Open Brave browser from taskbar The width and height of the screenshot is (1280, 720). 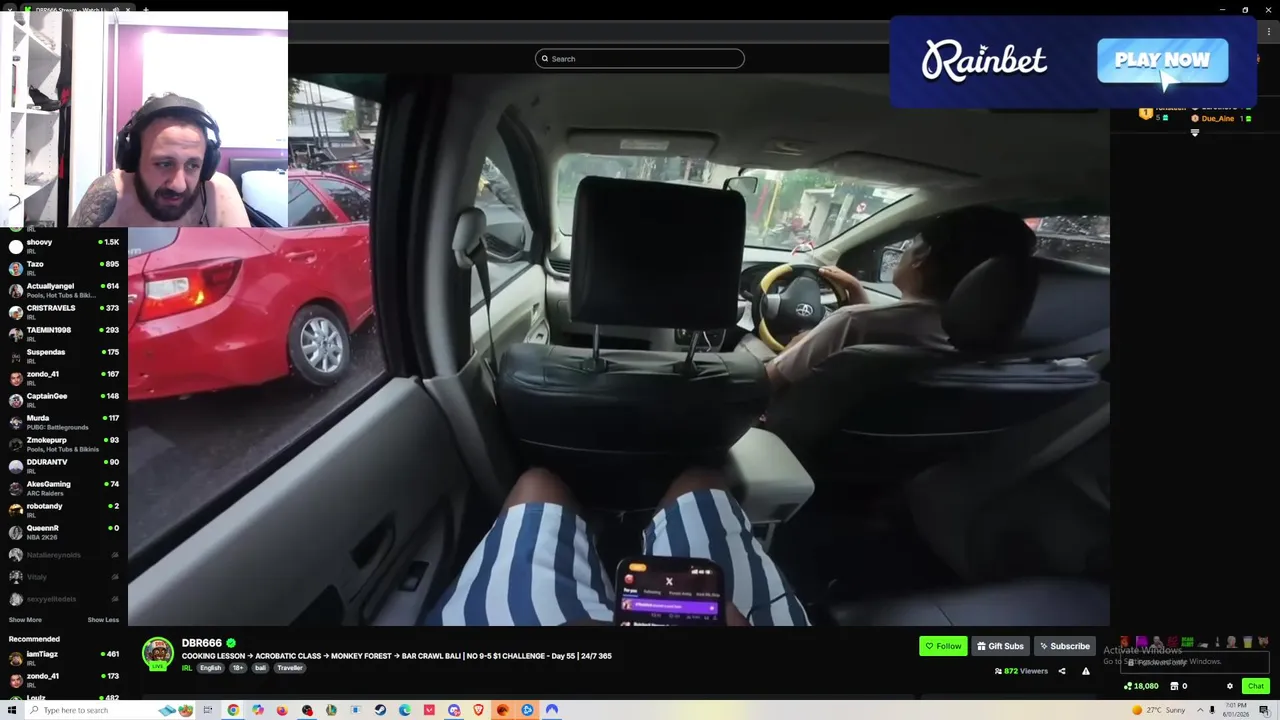478,710
